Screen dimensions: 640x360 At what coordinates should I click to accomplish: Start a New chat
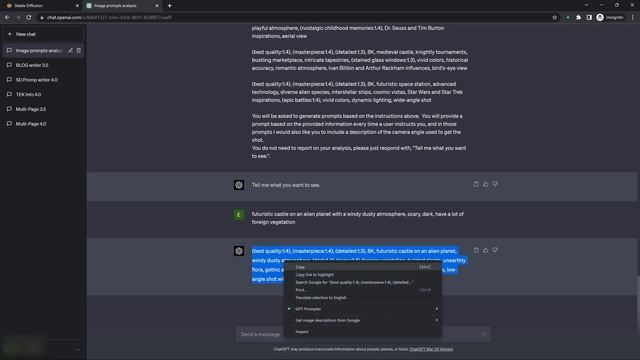click(43, 34)
